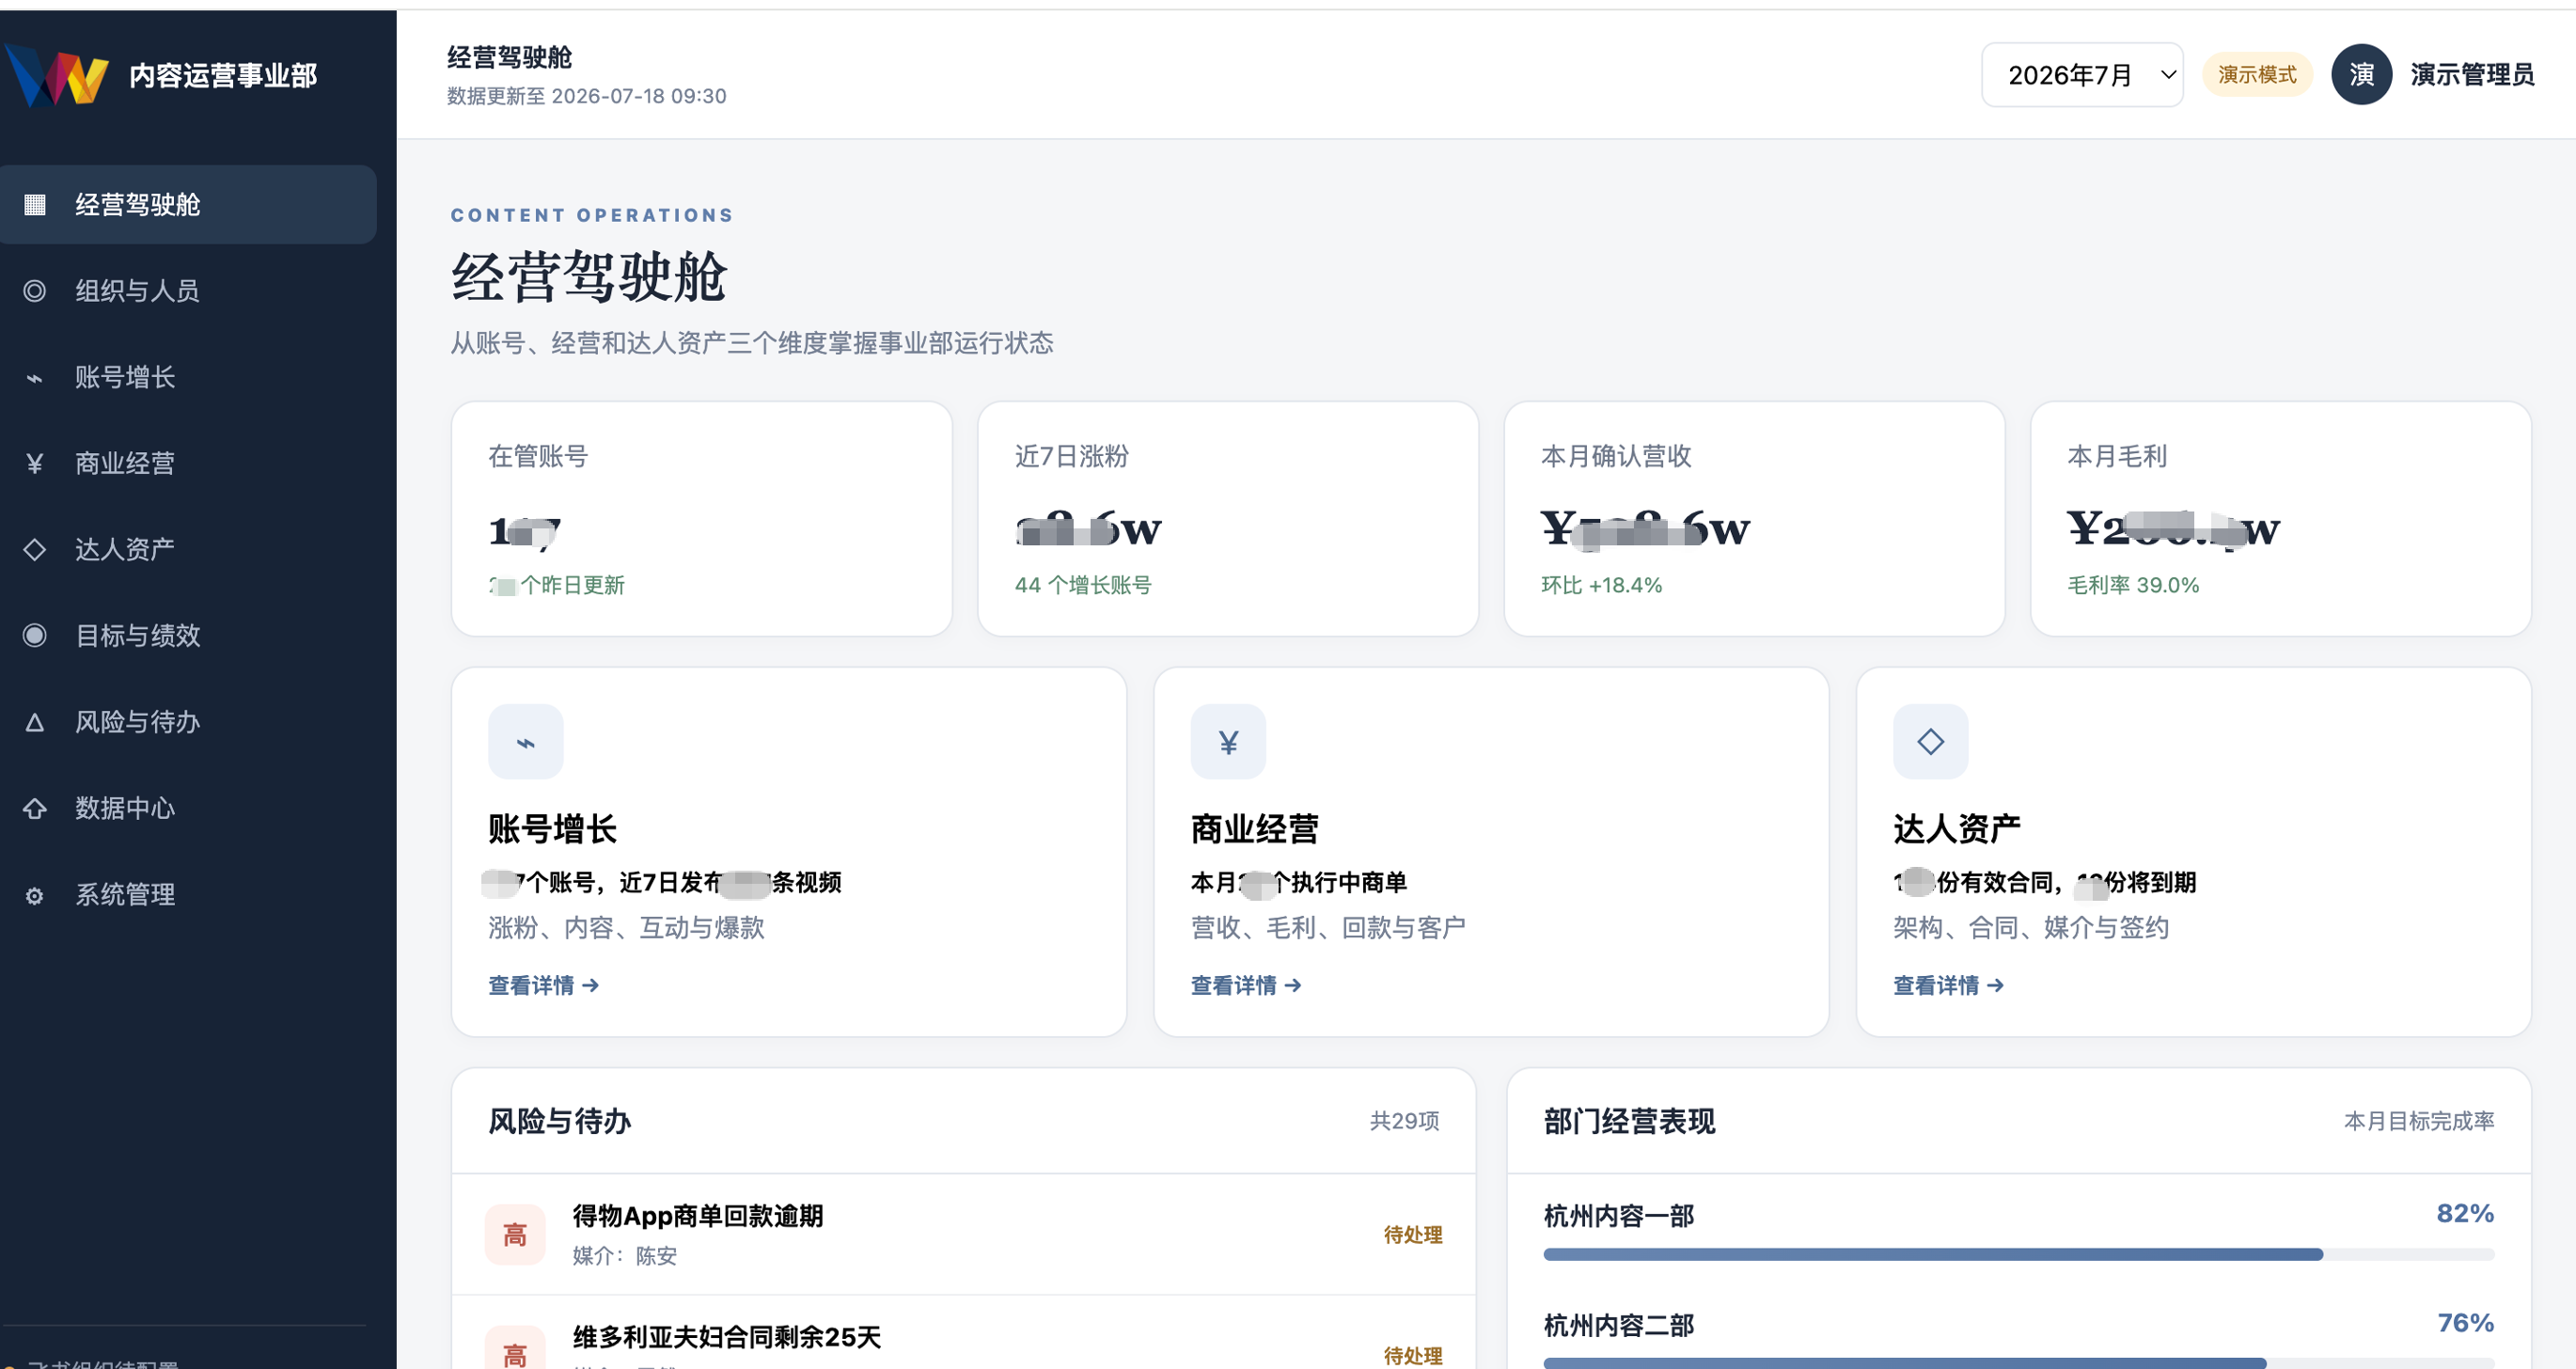Viewport: 2576px width, 1369px height.
Task: Click the yen icon beside 商业经营 in sidebar
Action: pyautogui.click(x=35, y=463)
